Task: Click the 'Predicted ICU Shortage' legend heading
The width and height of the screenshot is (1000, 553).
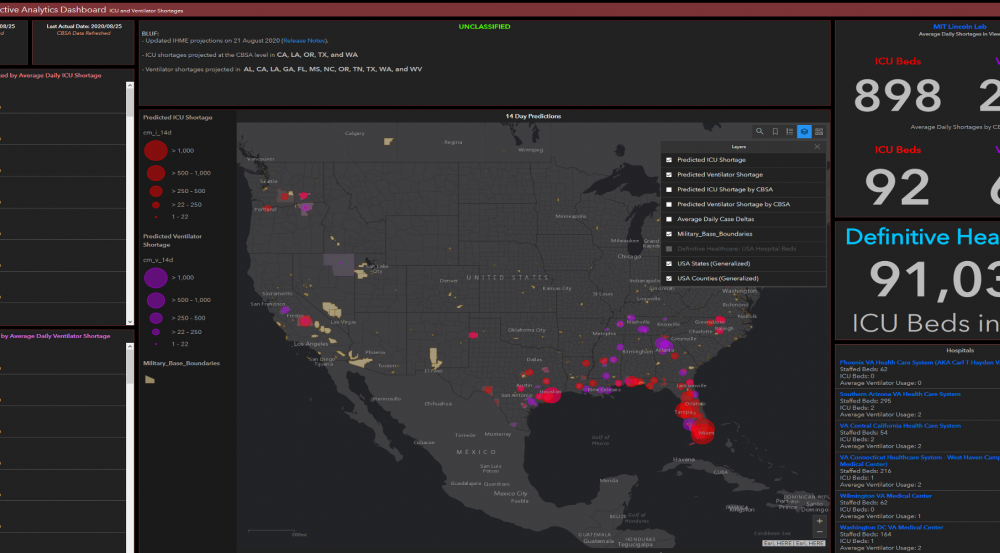Action: click(x=178, y=117)
